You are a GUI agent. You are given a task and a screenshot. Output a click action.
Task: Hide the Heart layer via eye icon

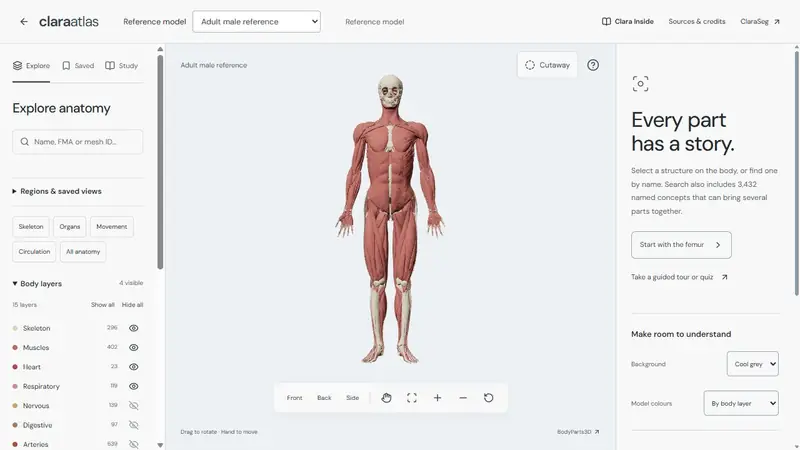click(134, 367)
